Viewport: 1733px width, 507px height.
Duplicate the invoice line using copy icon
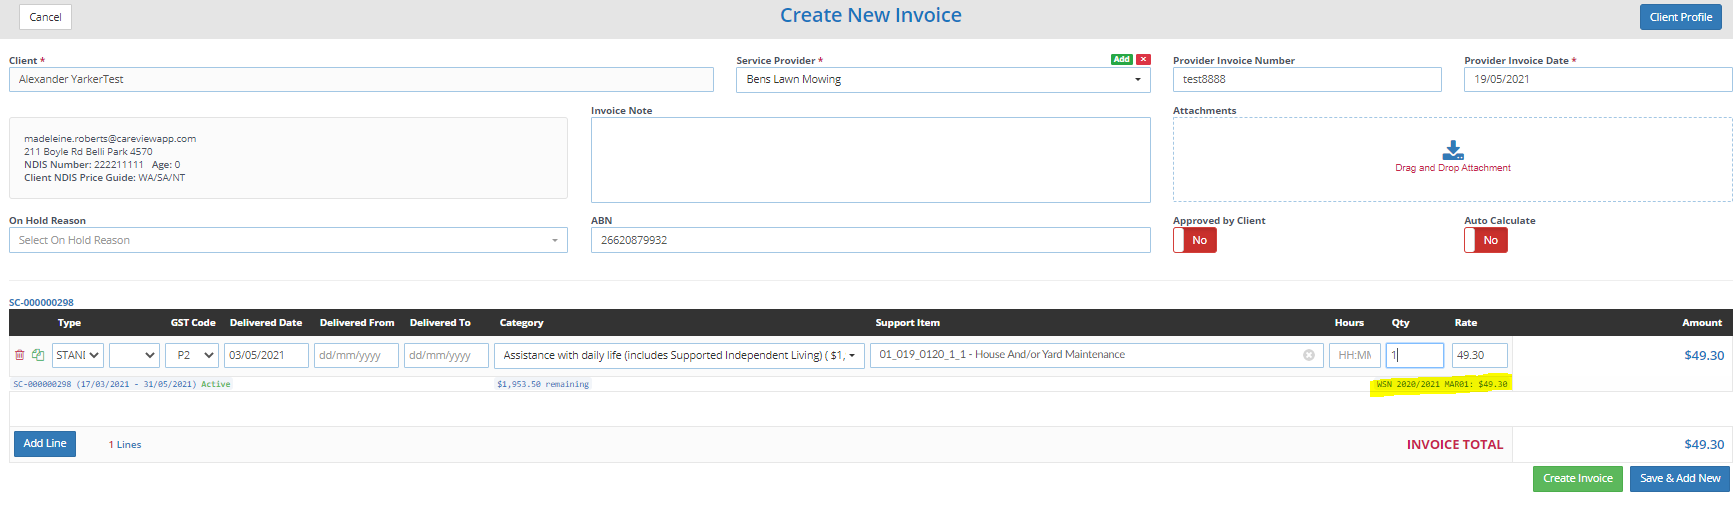38,355
